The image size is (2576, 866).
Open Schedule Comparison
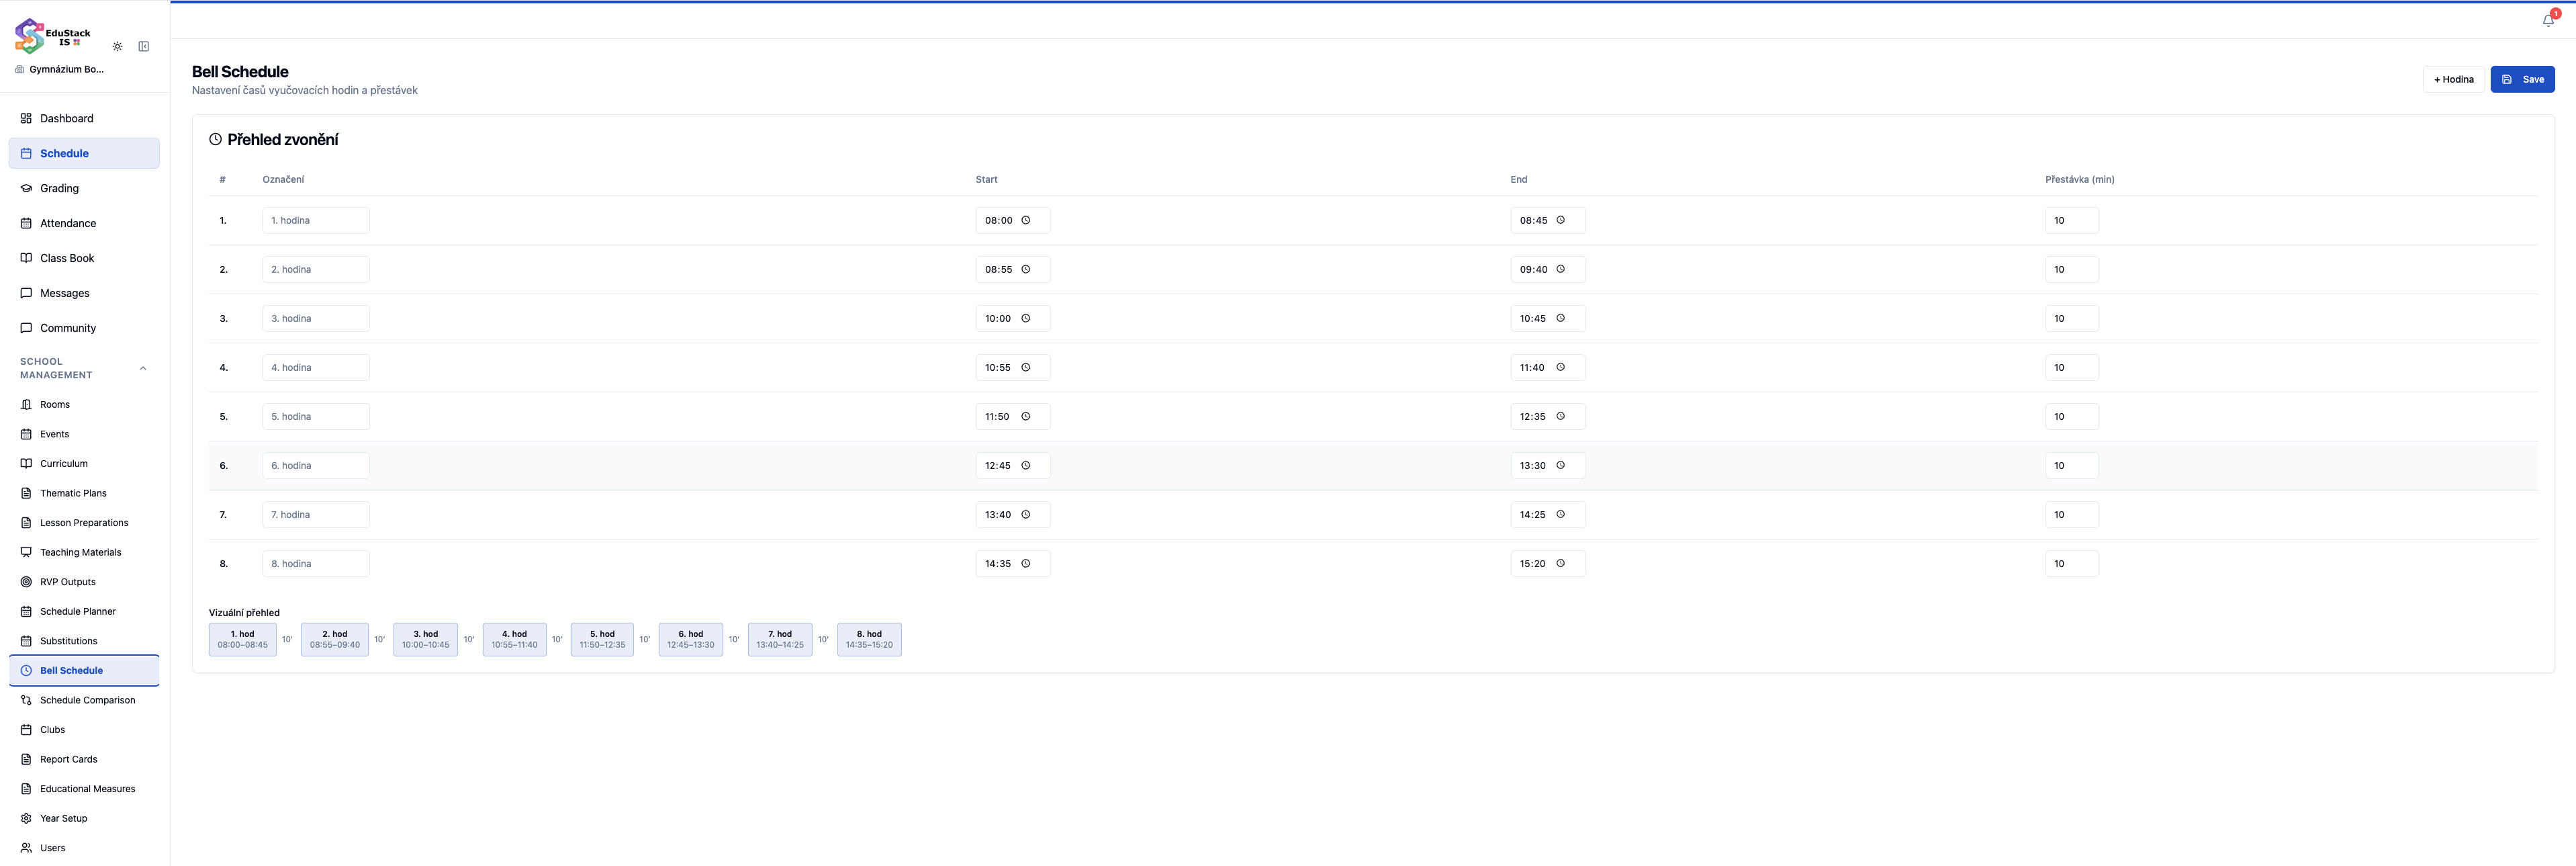pos(84,700)
